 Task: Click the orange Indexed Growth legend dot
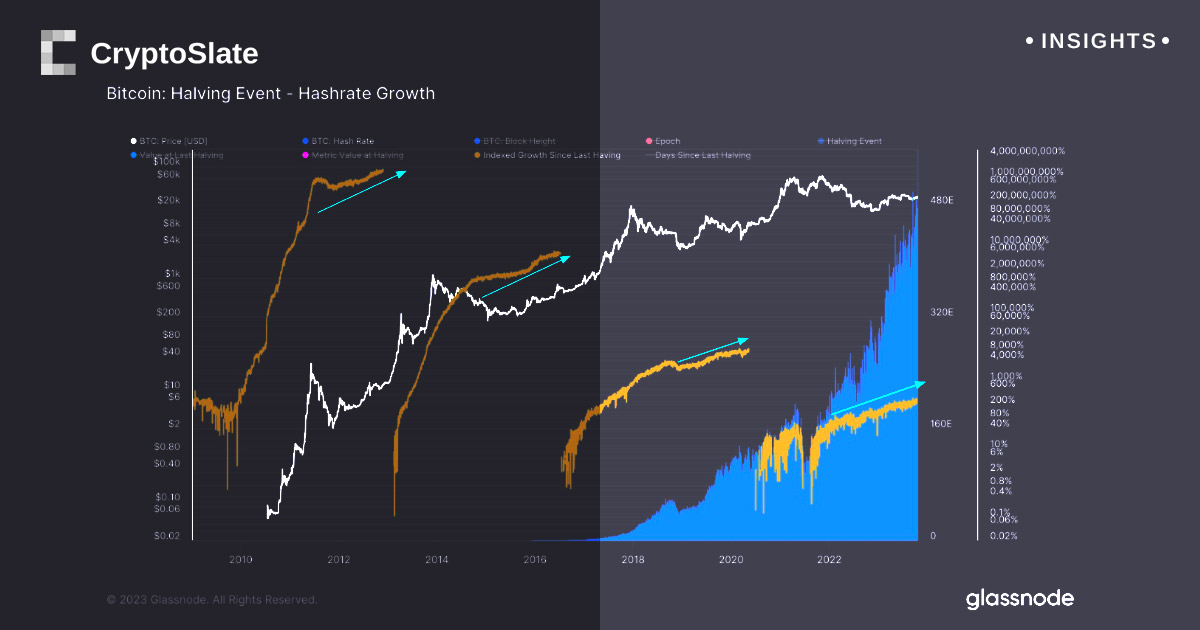[477, 156]
